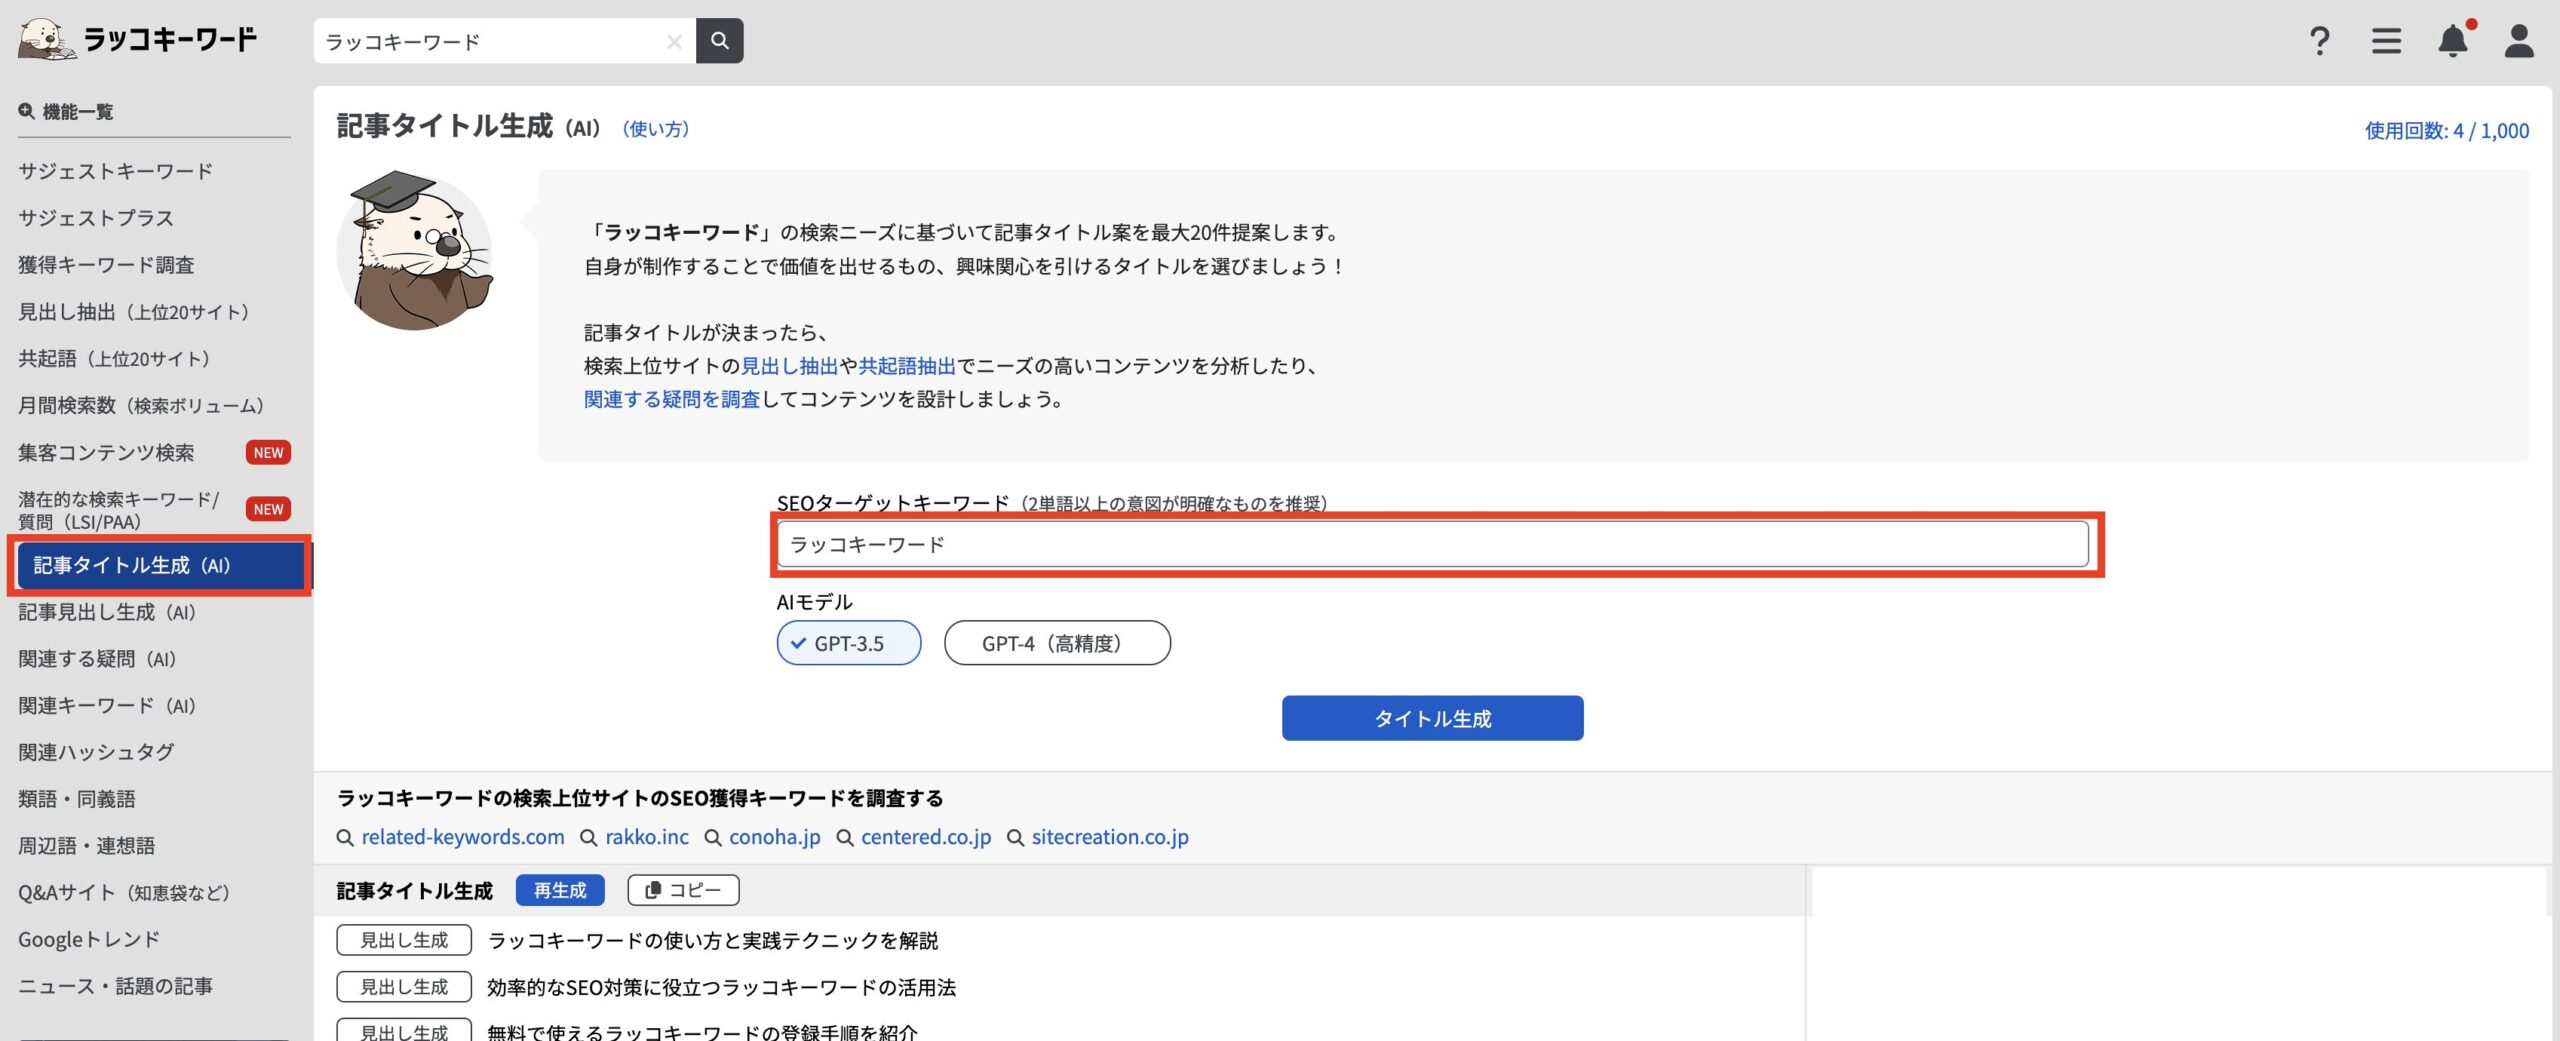Open the conoha.jp link

775,838
